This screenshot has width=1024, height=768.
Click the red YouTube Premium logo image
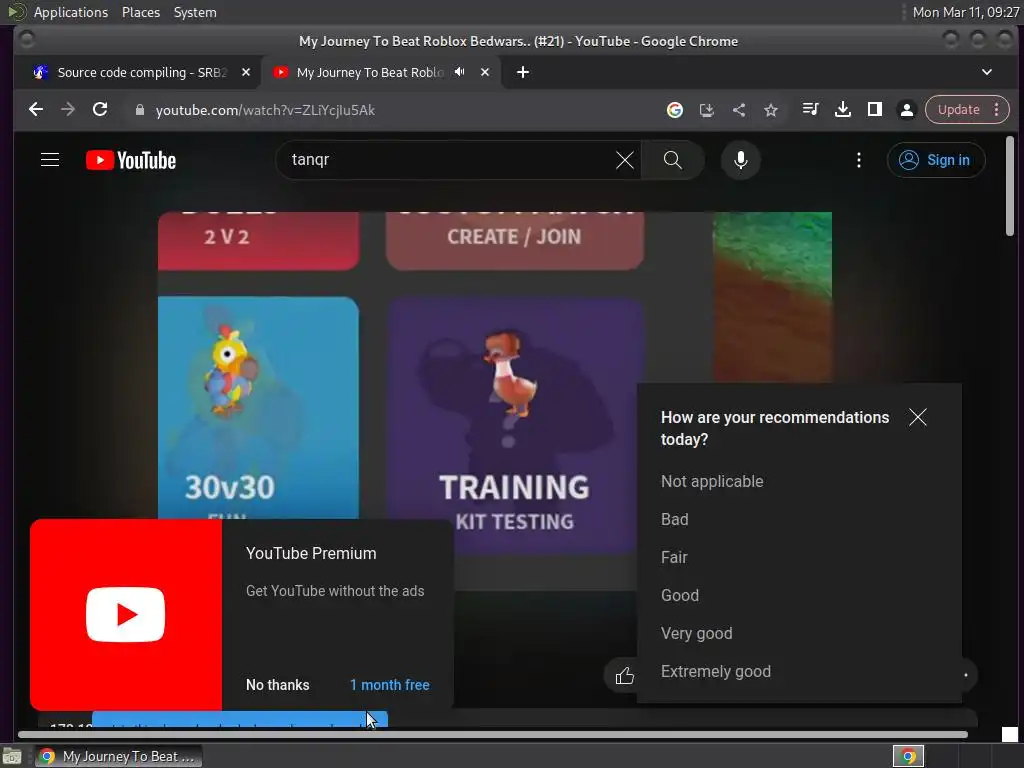(x=125, y=615)
